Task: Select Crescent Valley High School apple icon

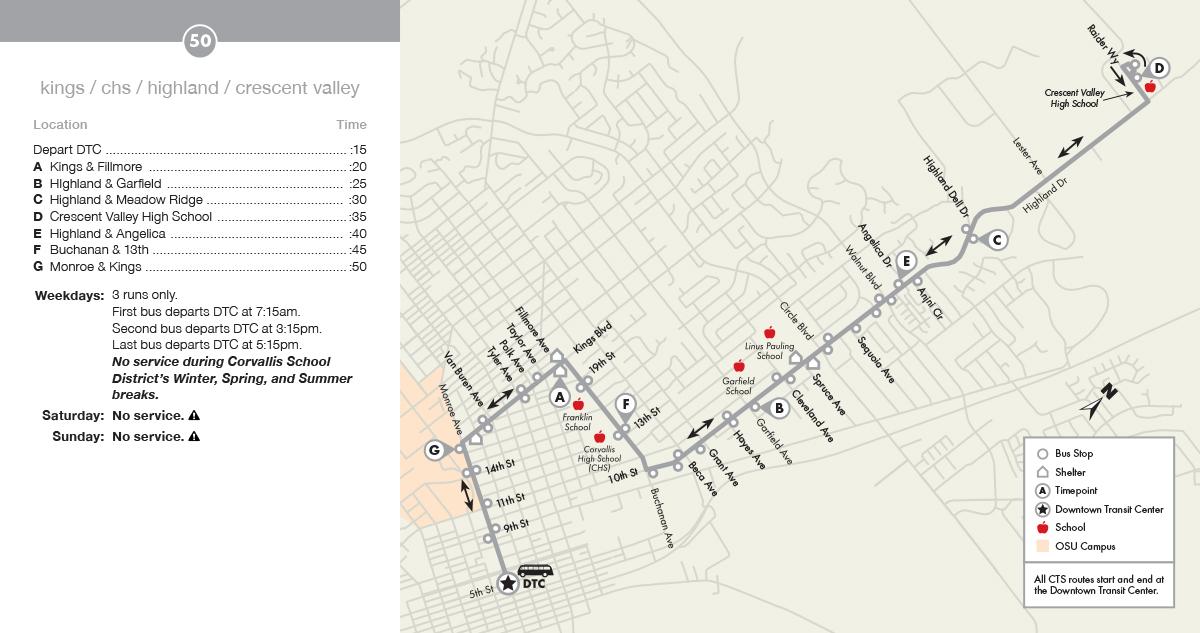Action: coord(1150,87)
